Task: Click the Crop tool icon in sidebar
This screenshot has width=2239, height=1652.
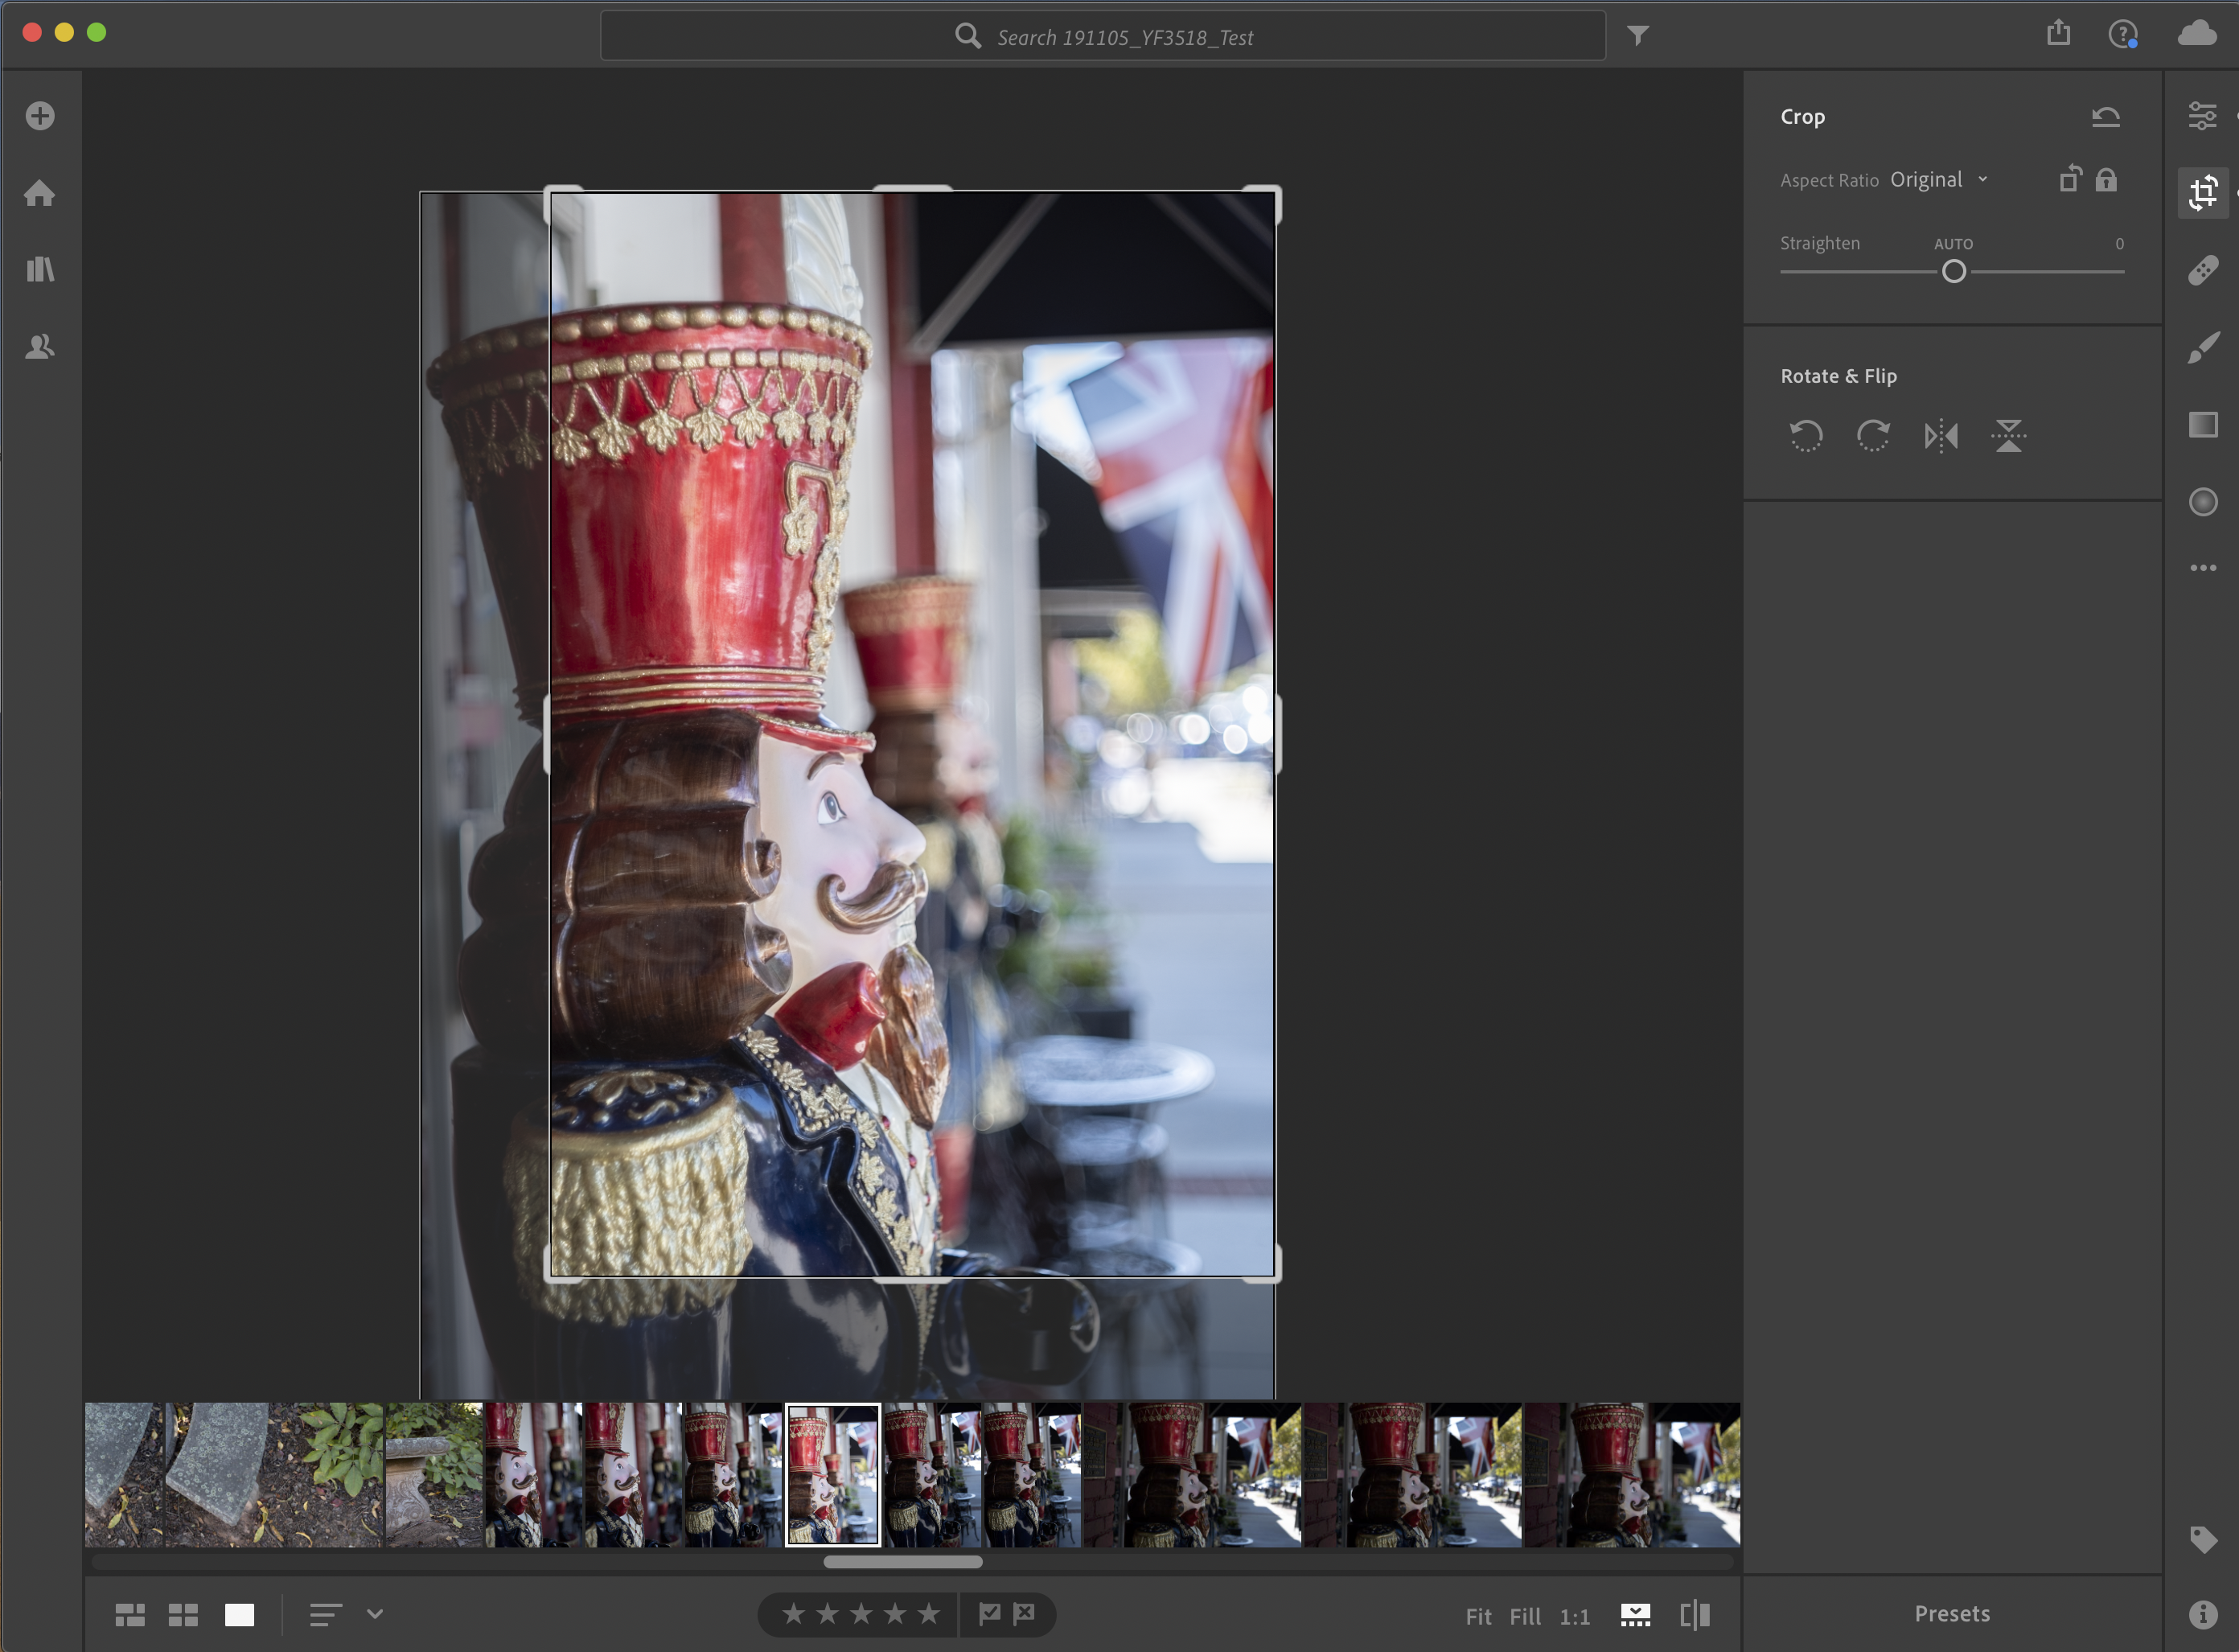Action: [x=2204, y=193]
